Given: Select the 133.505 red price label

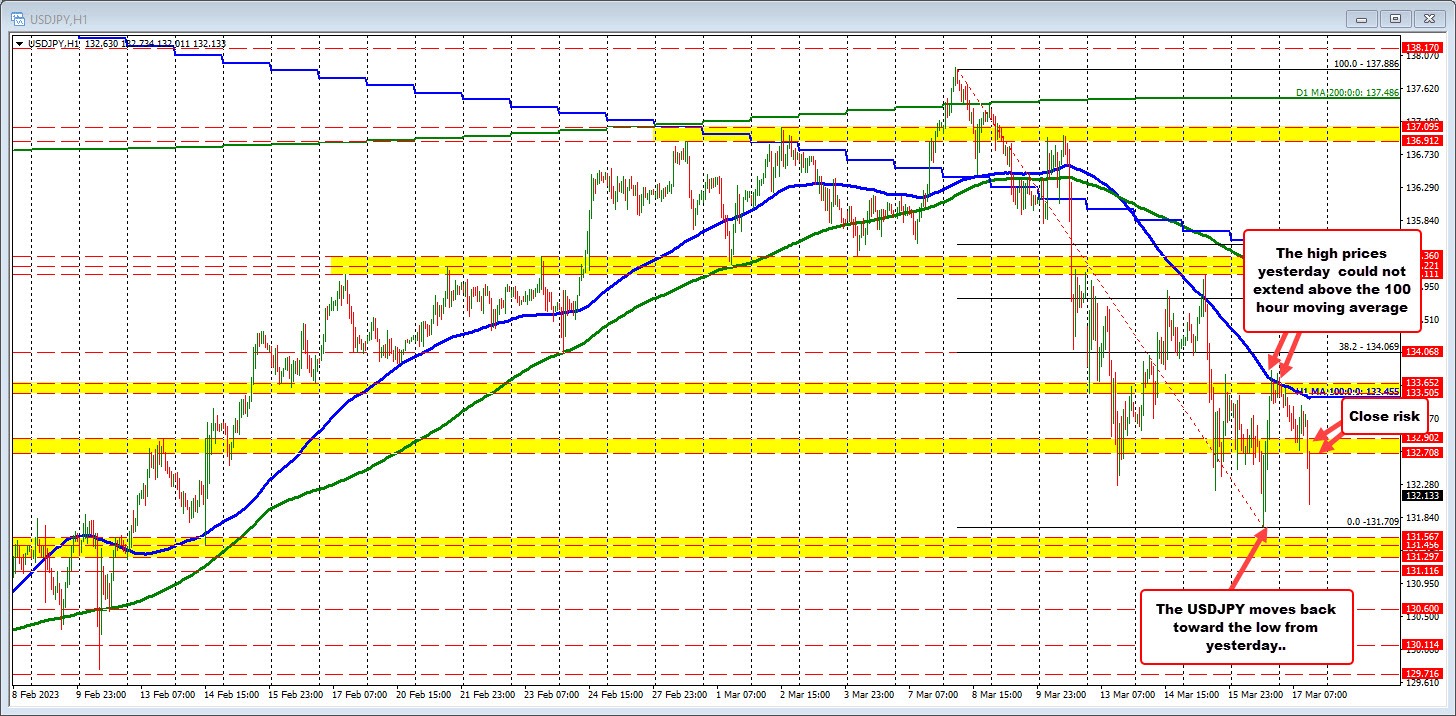Looking at the screenshot, I should [1420, 393].
